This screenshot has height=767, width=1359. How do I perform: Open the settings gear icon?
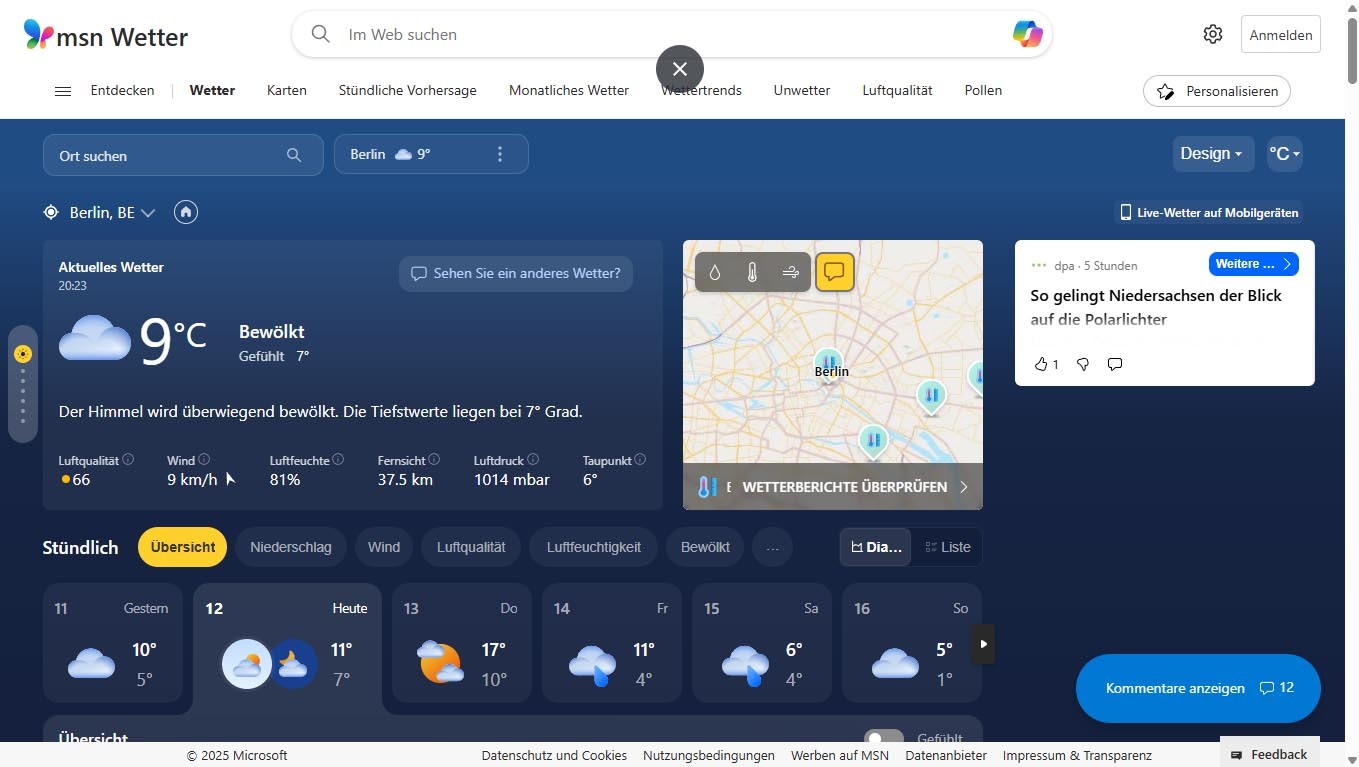(x=1212, y=34)
